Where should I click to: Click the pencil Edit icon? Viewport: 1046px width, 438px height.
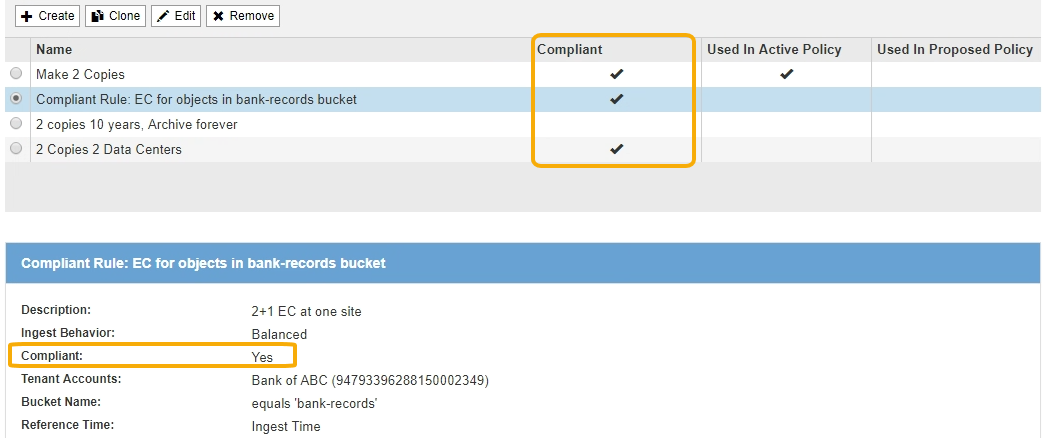tap(163, 16)
